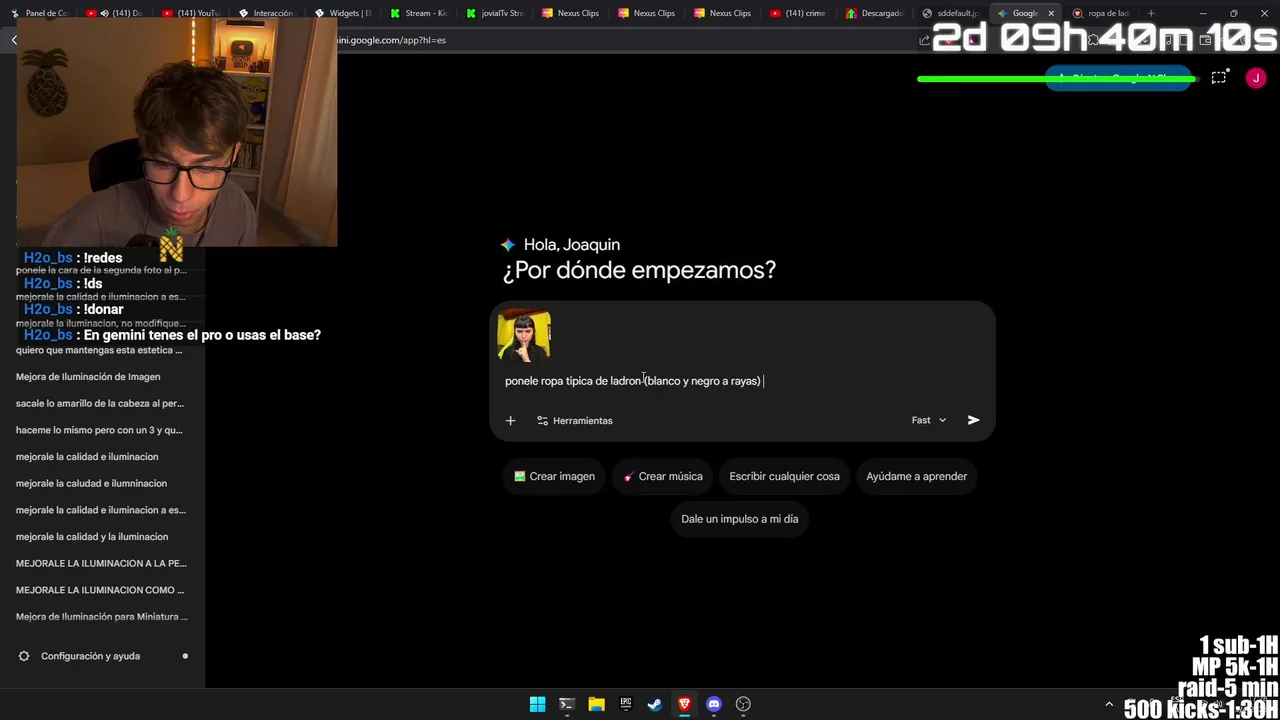Click inside the prompt text field
Viewport: 1280px width, 720px height.
[x=740, y=381]
